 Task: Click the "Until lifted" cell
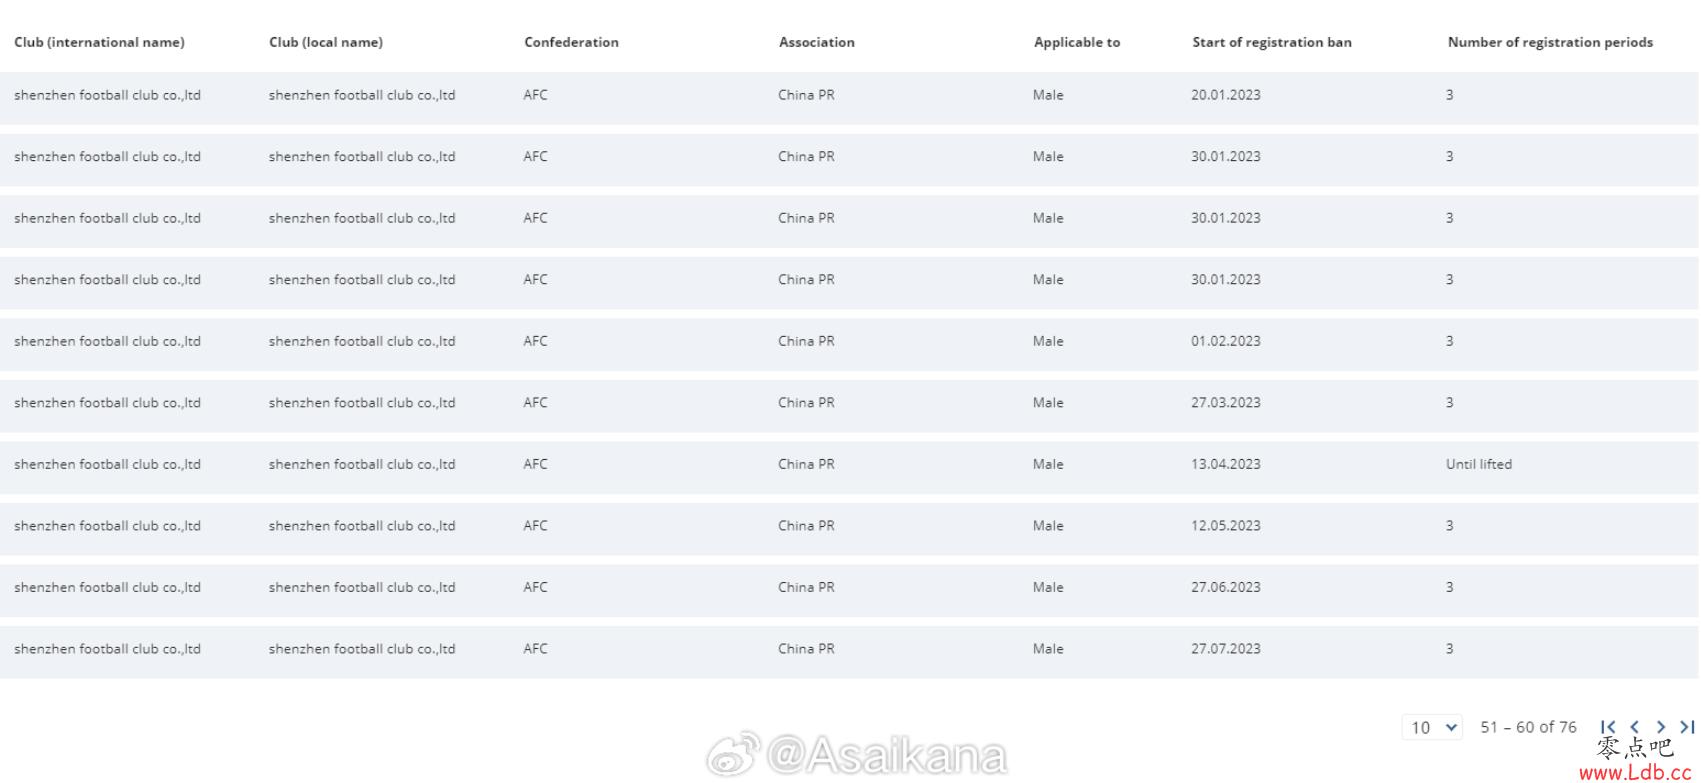pyautogui.click(x=1479, y=464)
